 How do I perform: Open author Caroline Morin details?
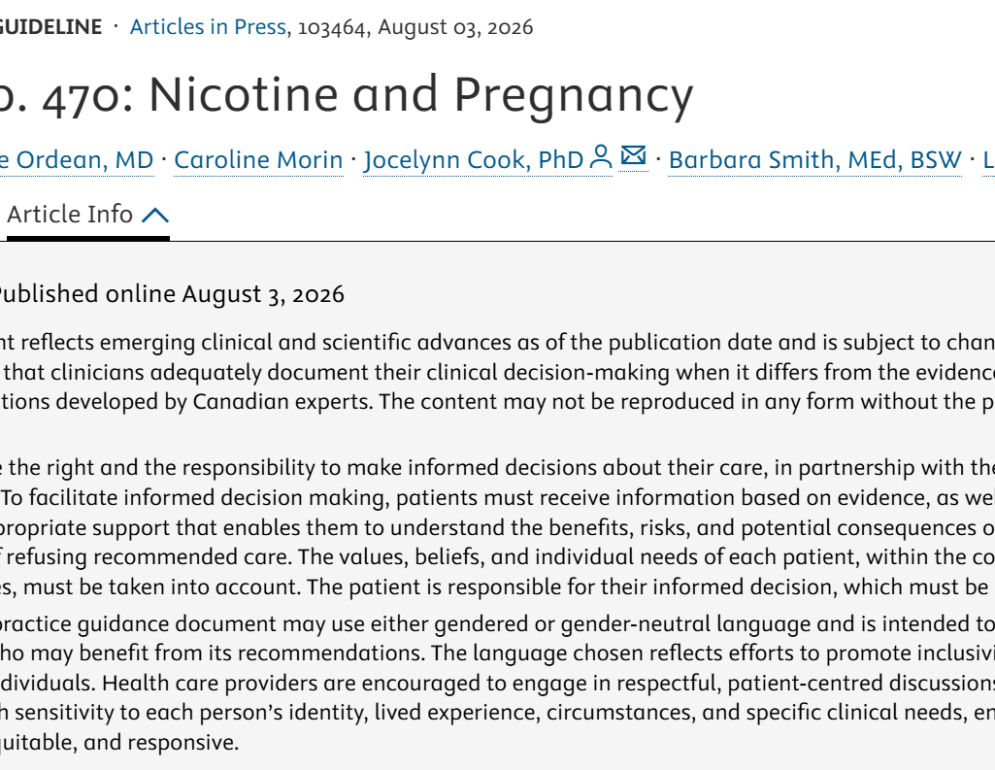(258, 160)
